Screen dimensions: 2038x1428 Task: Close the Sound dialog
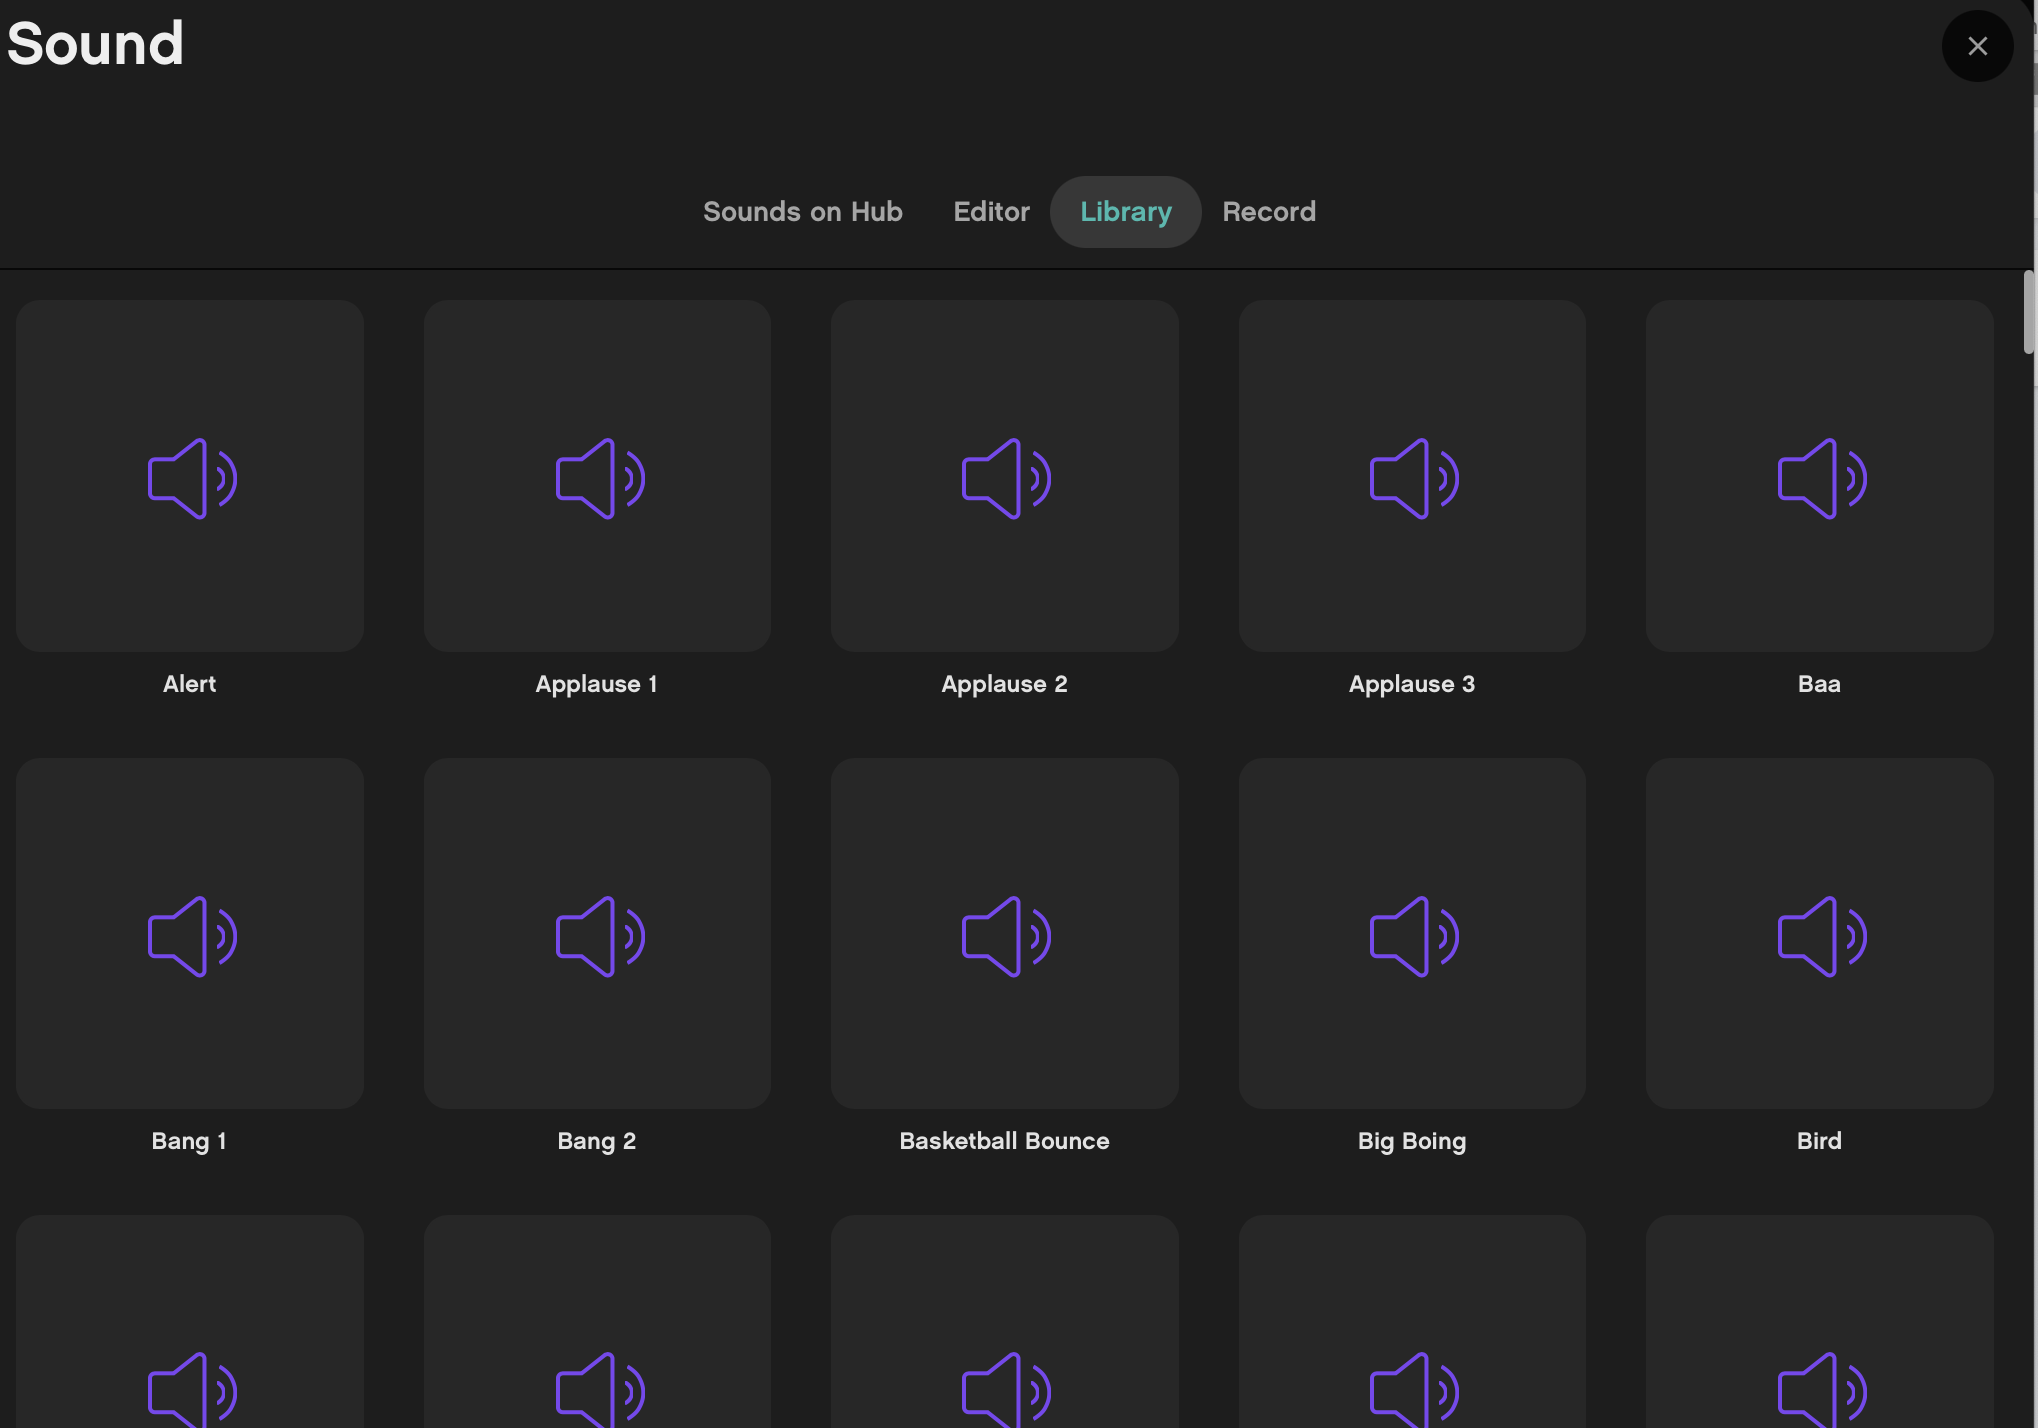(x=1977, y=46)
